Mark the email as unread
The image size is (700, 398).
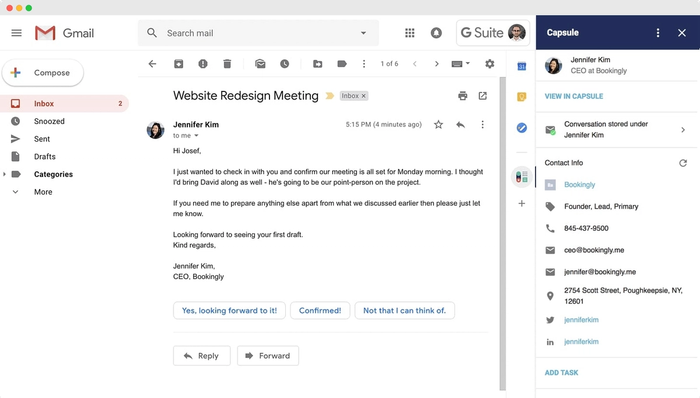pos(260,64)
